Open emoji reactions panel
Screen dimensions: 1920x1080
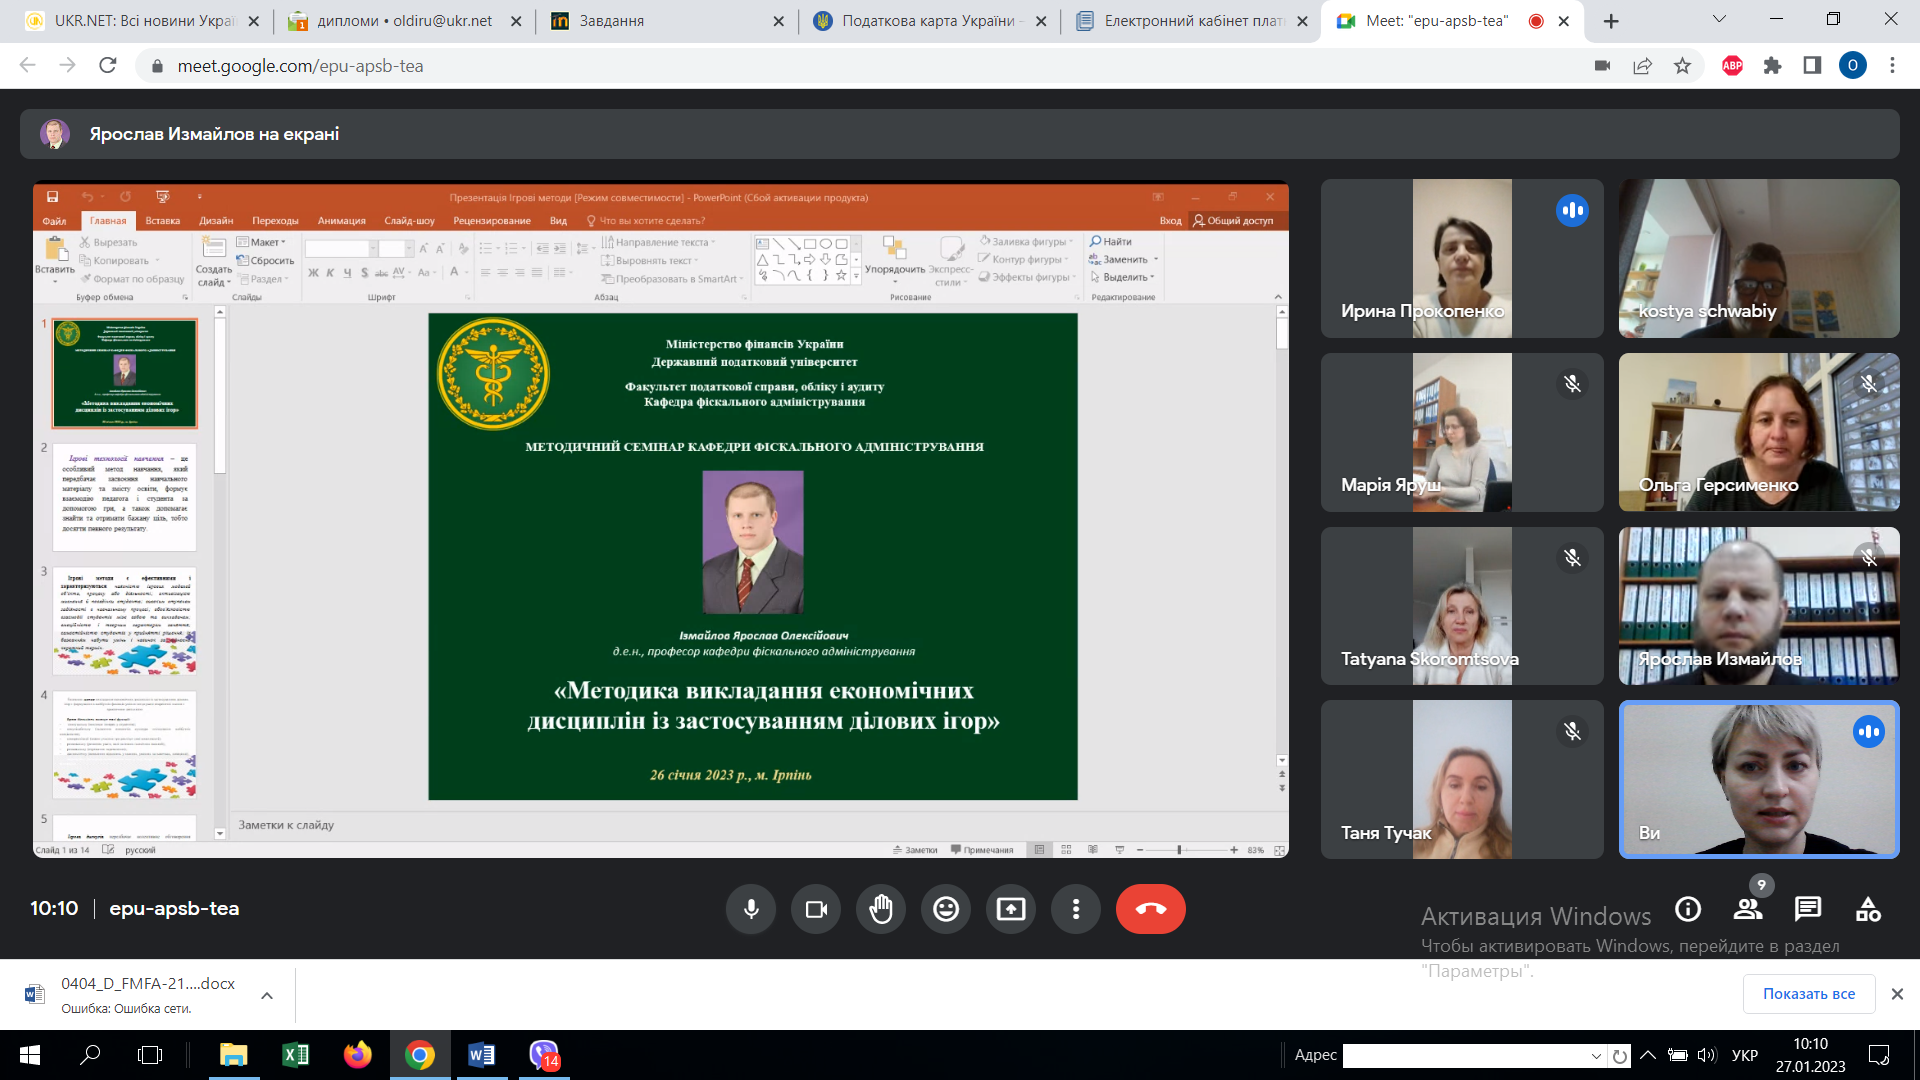(x=946, y=909)
